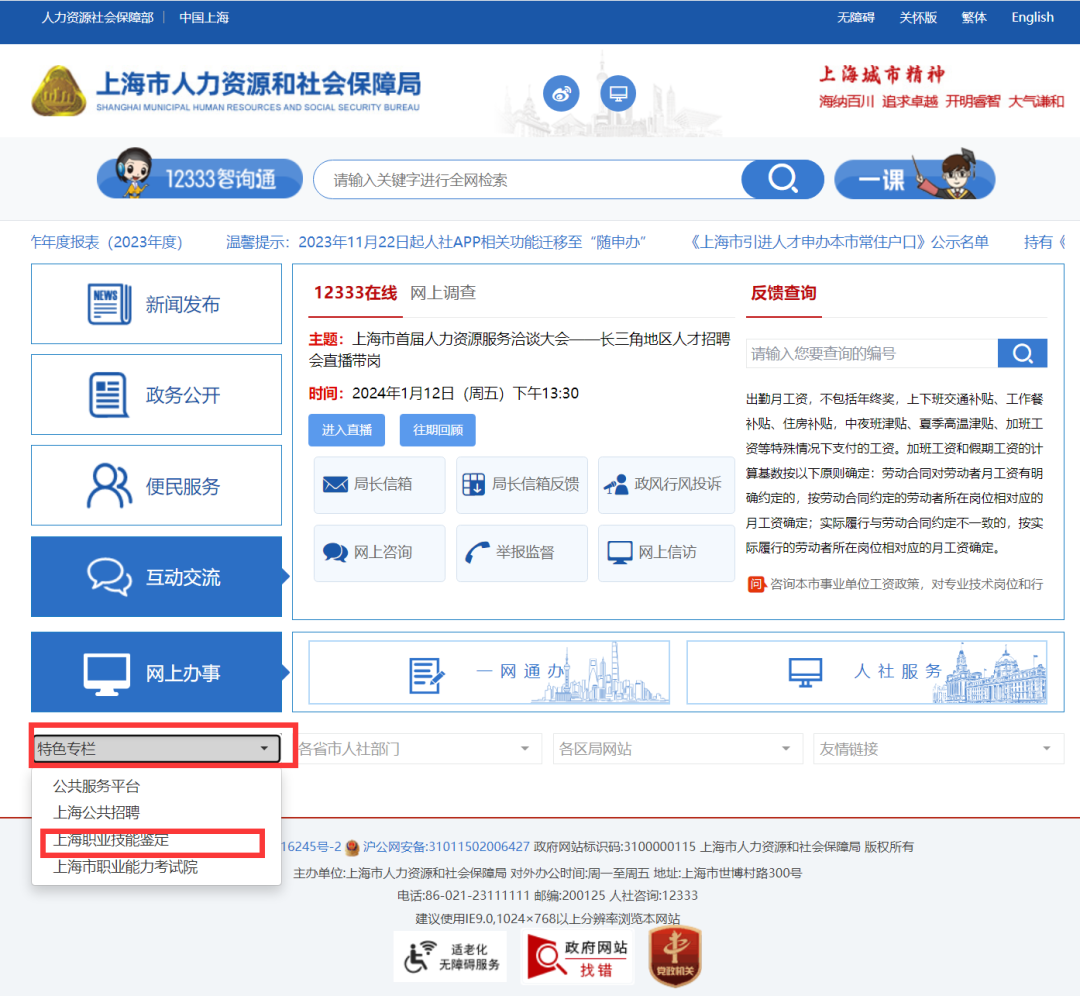Open the 网上咨询 chat icon
The height and width of the screenshot is (996, 1080).
(334, 553)
